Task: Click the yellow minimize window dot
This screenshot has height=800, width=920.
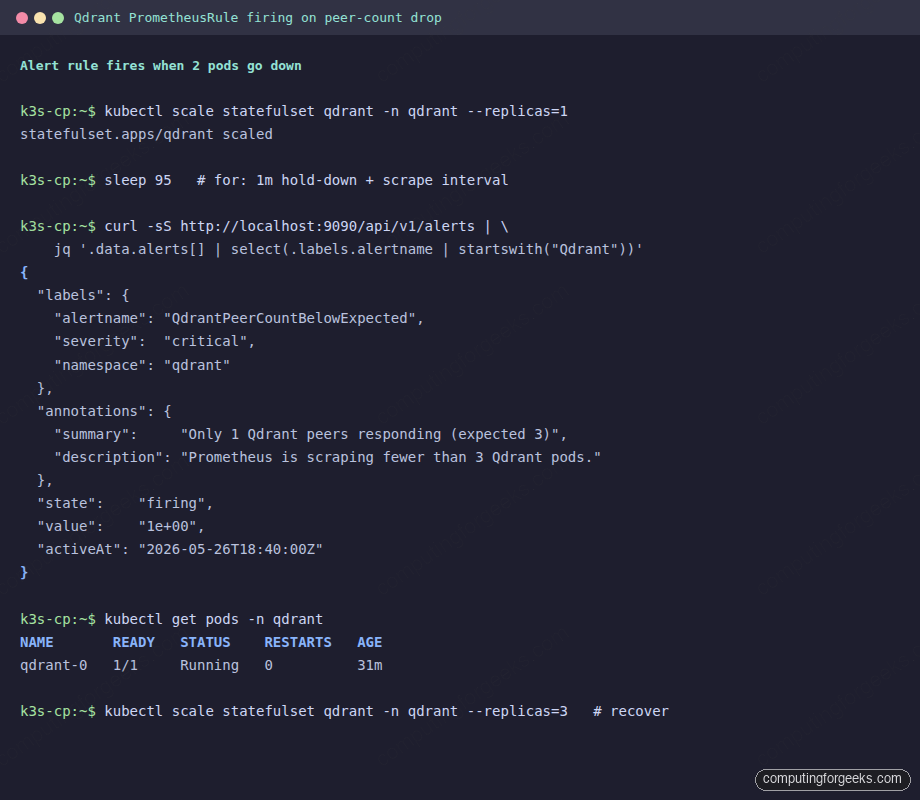Action: tap(40, 18)
